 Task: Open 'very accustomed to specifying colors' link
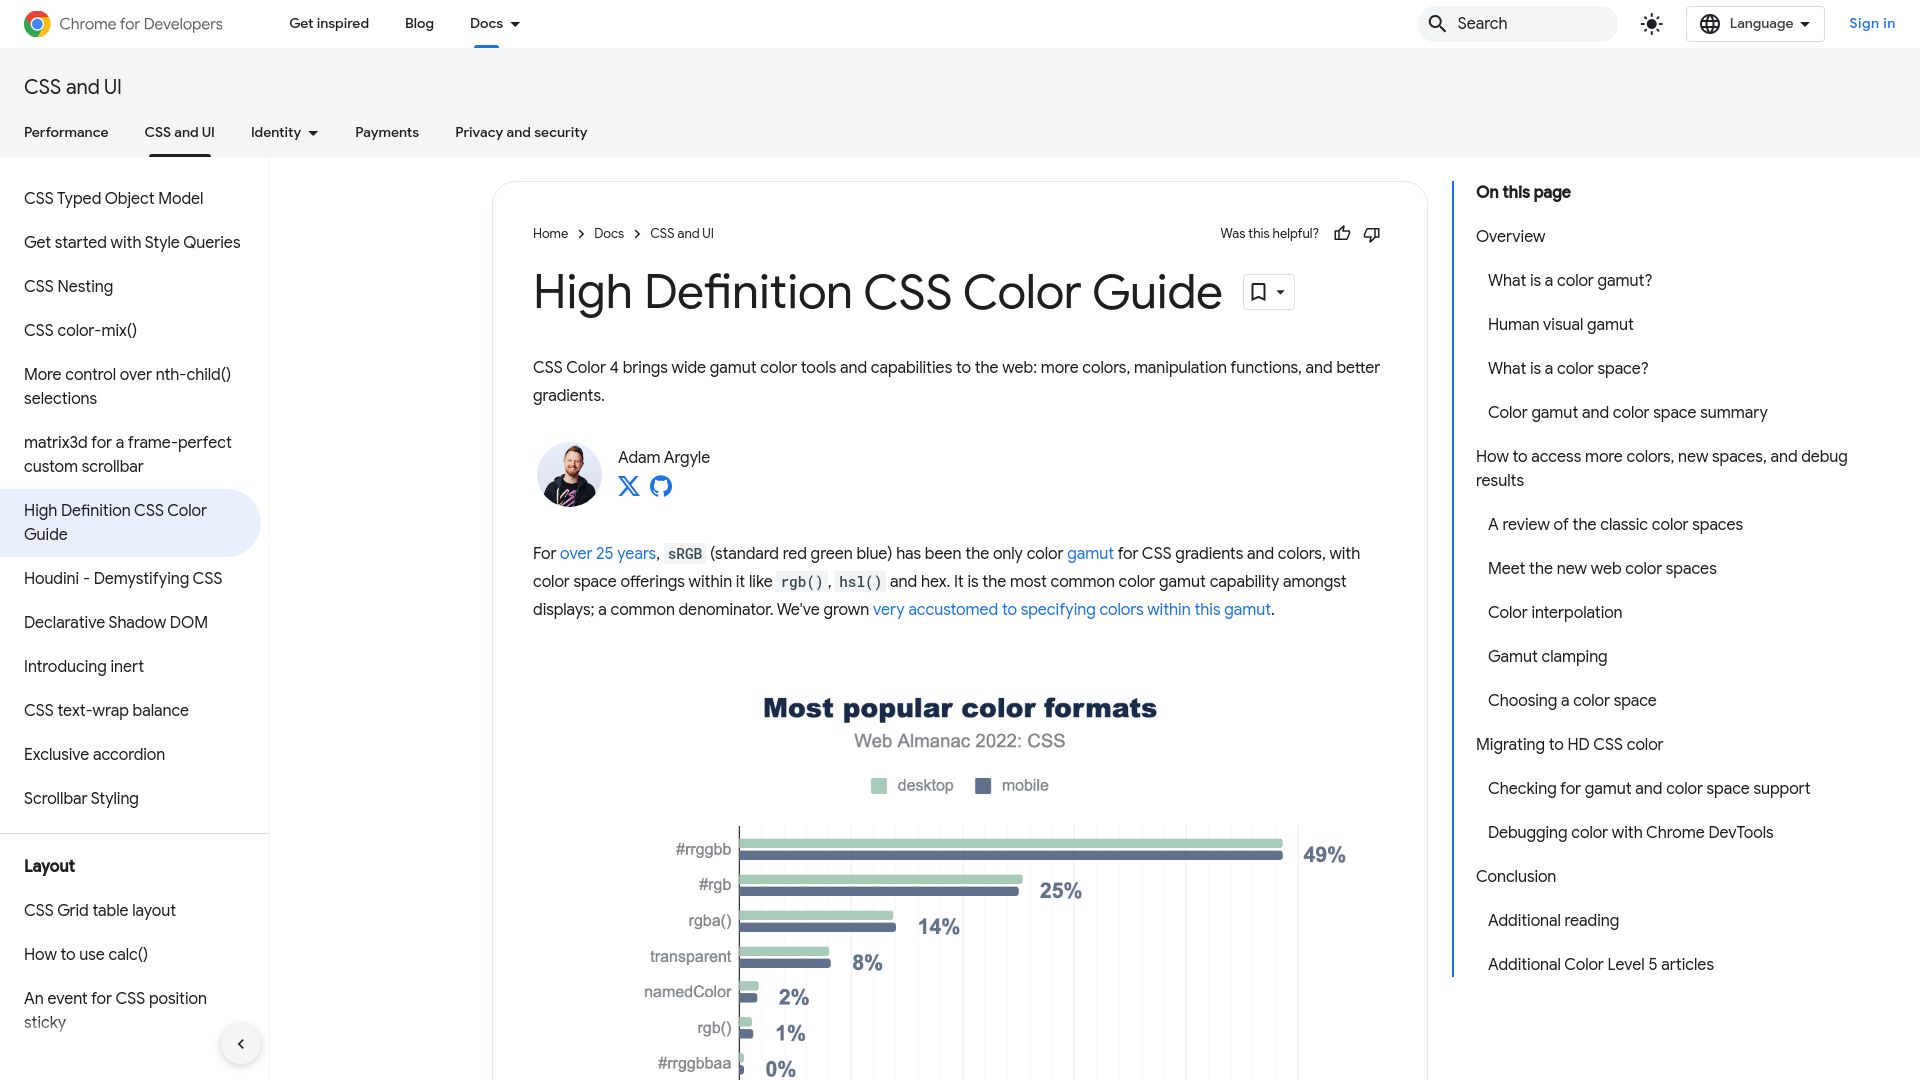1072,610
